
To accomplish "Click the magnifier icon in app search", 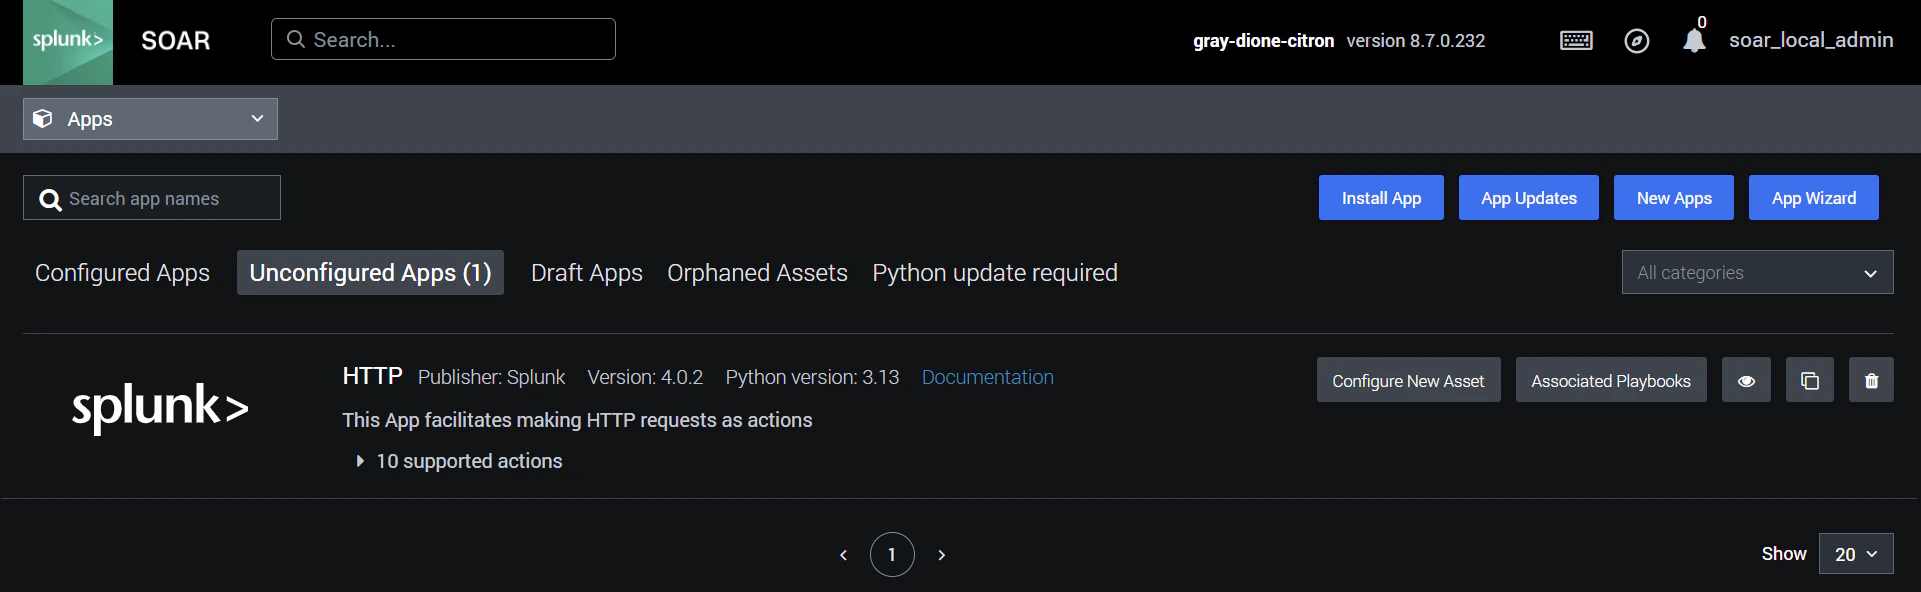I will point(50,200).
